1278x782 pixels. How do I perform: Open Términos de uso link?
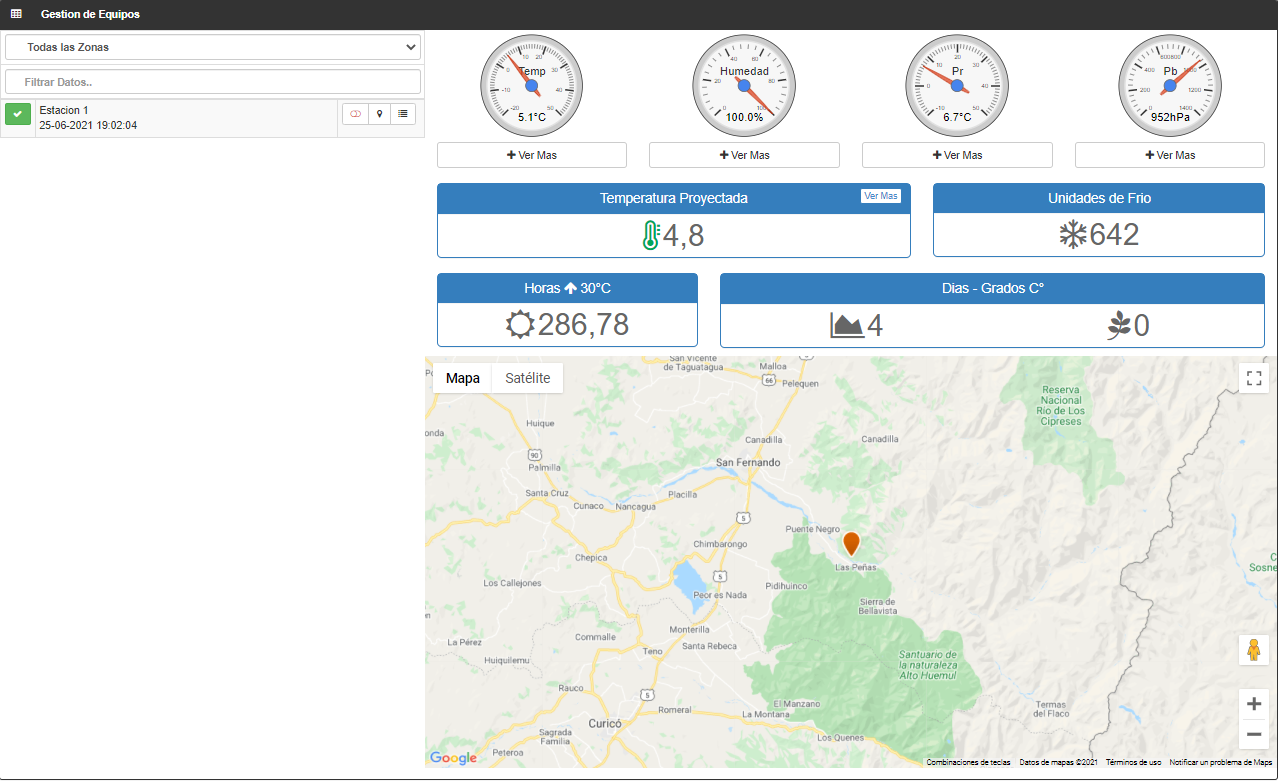pos(1133,762)
